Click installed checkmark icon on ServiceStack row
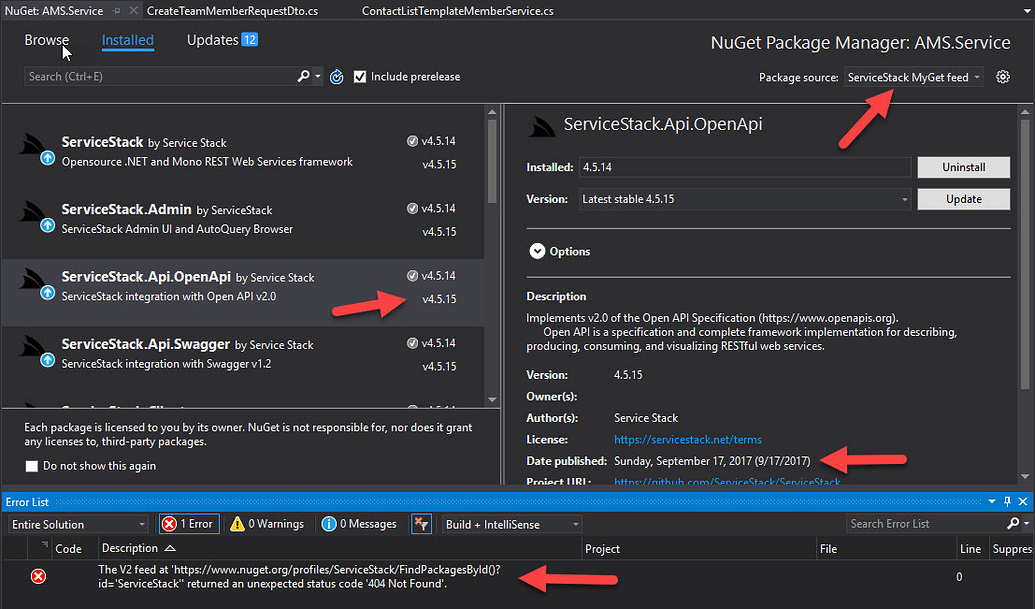This screenshot has width=1035, height=609. click(x=413, y=141)
